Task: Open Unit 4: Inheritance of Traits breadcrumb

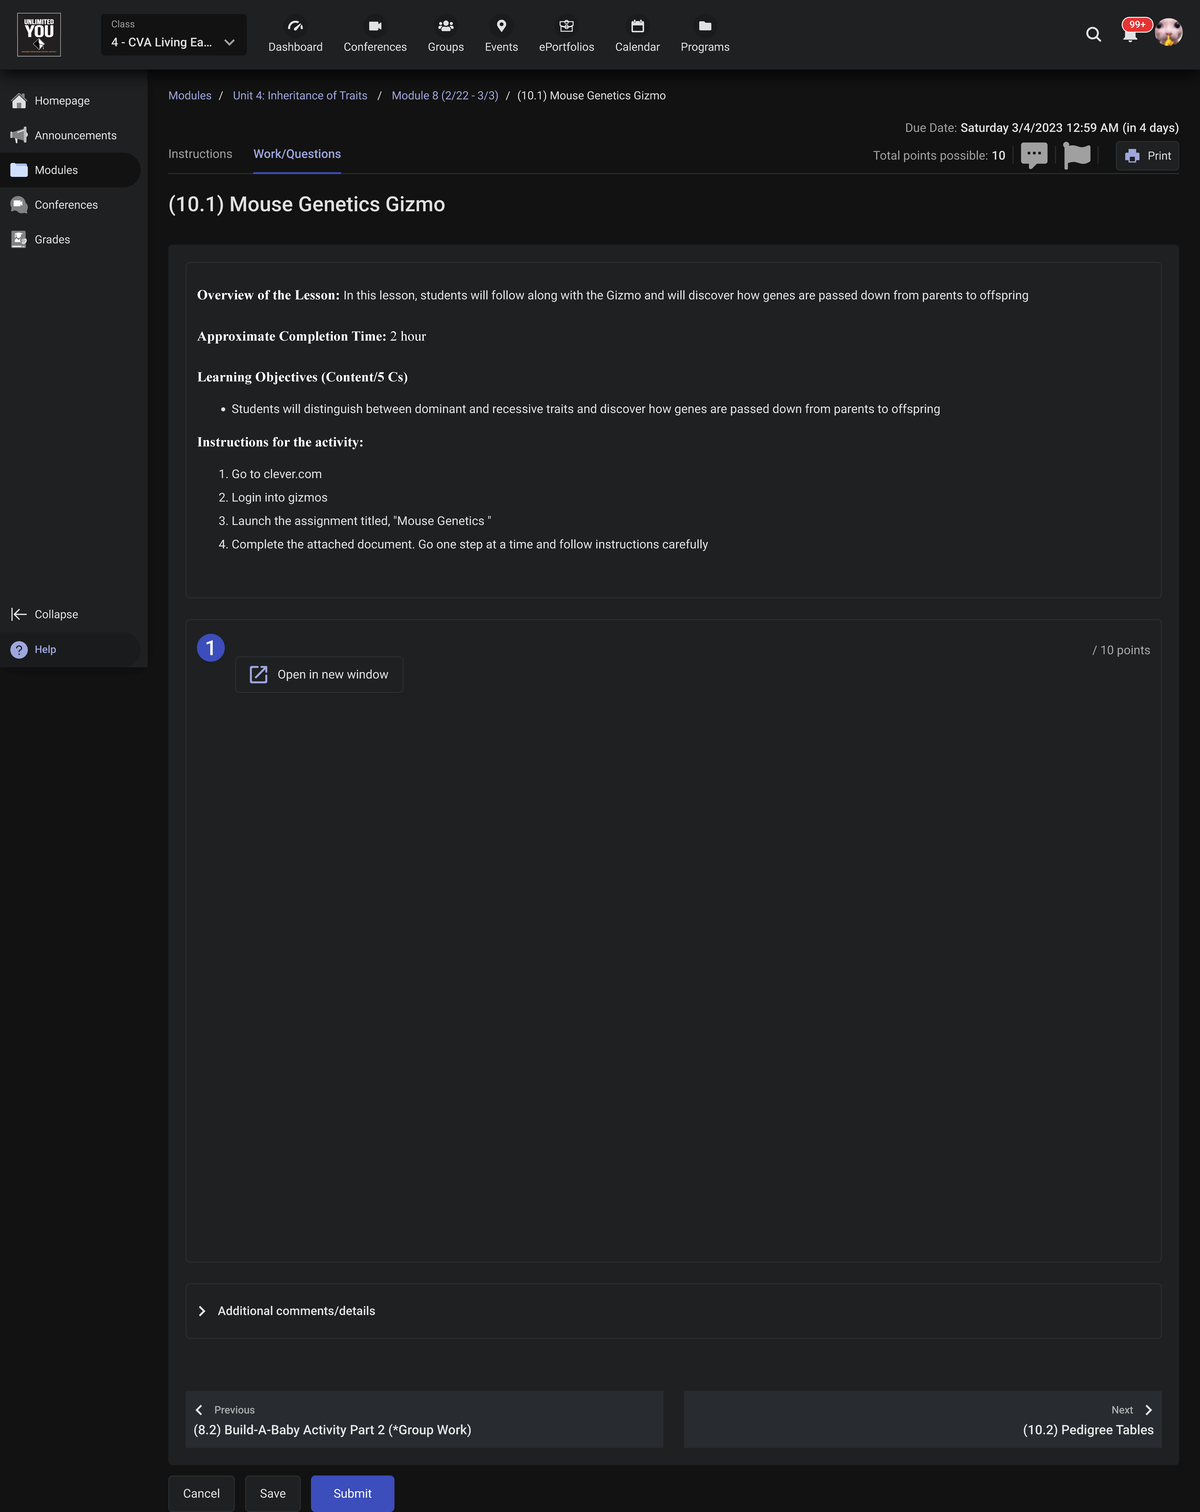Action: pyautogui.click(x=300, y=96)
